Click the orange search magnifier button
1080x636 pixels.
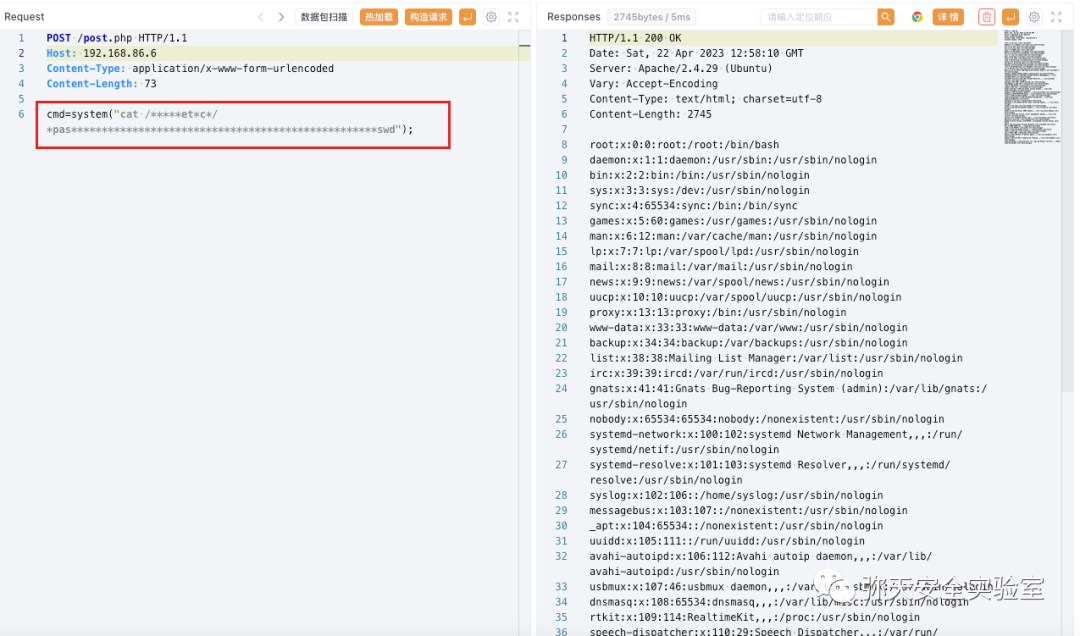[x=886, y=17]
